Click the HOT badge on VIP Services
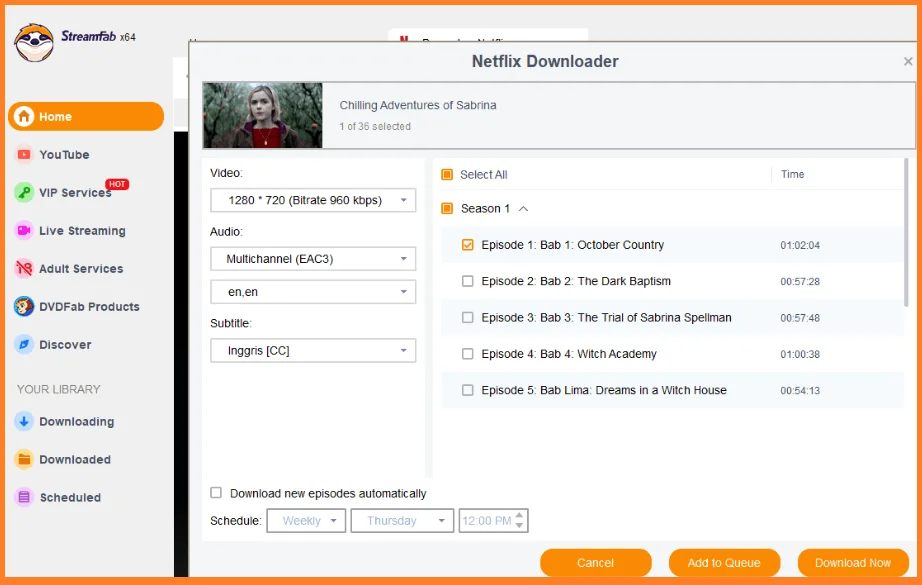Image resolution: width=922 pixels, height=585 pixels. (x=117, y=184)
